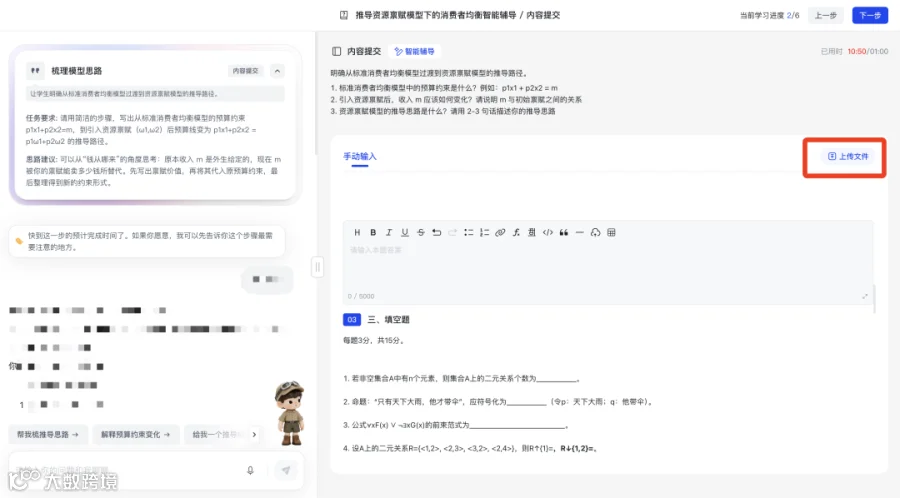Insert hyperlink via chain icon
Viewport: 900px width, 498px height.
500,232
